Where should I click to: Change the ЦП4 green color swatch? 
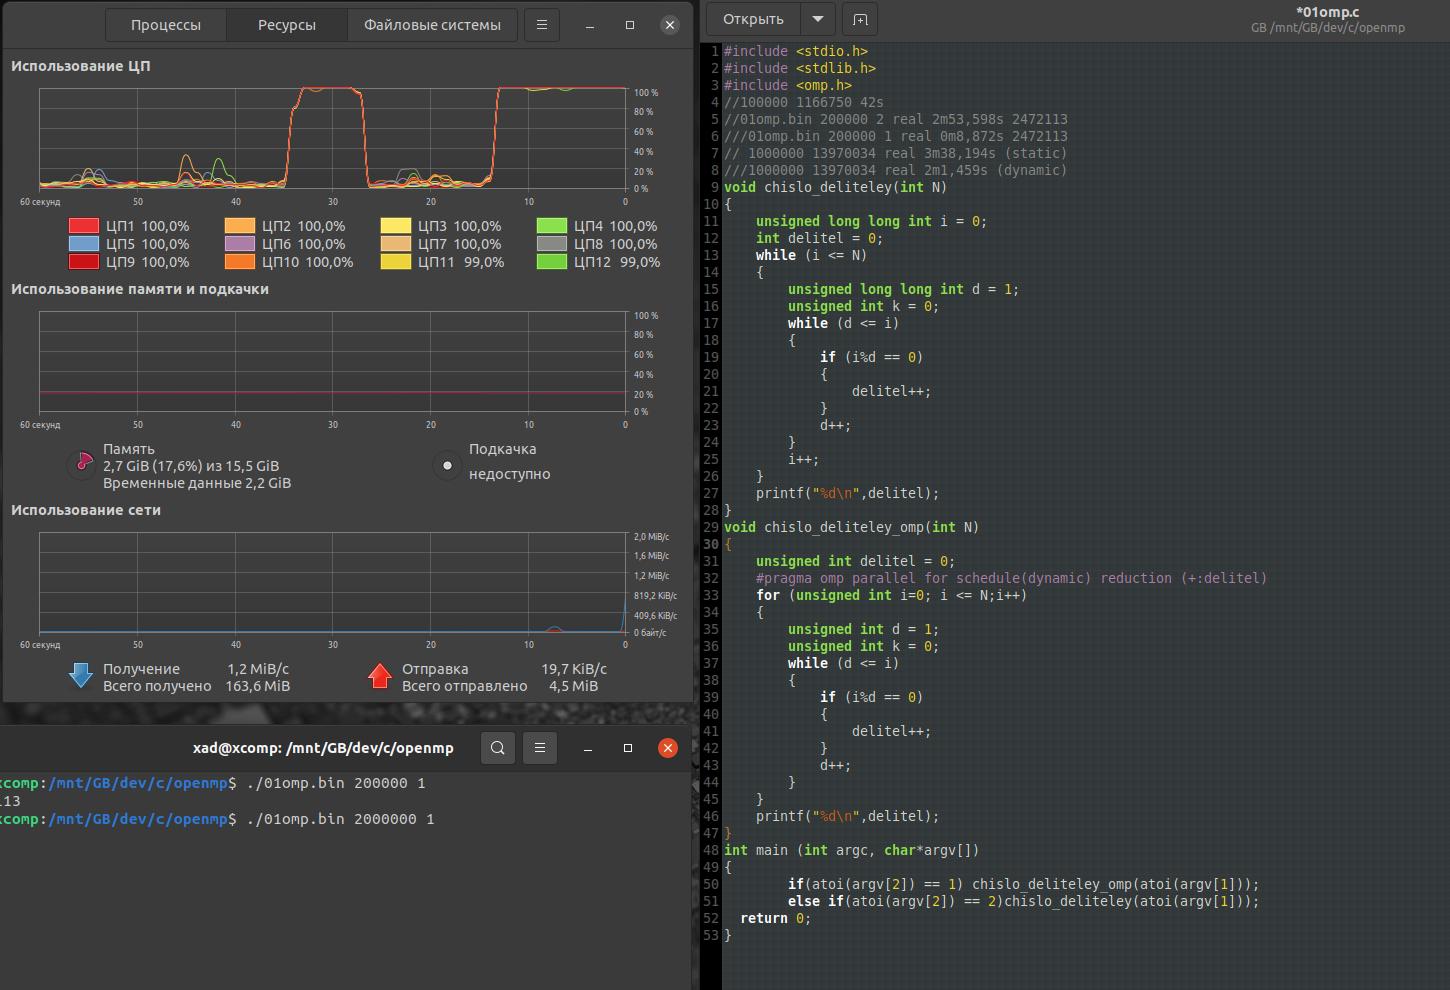coord(552,226)
